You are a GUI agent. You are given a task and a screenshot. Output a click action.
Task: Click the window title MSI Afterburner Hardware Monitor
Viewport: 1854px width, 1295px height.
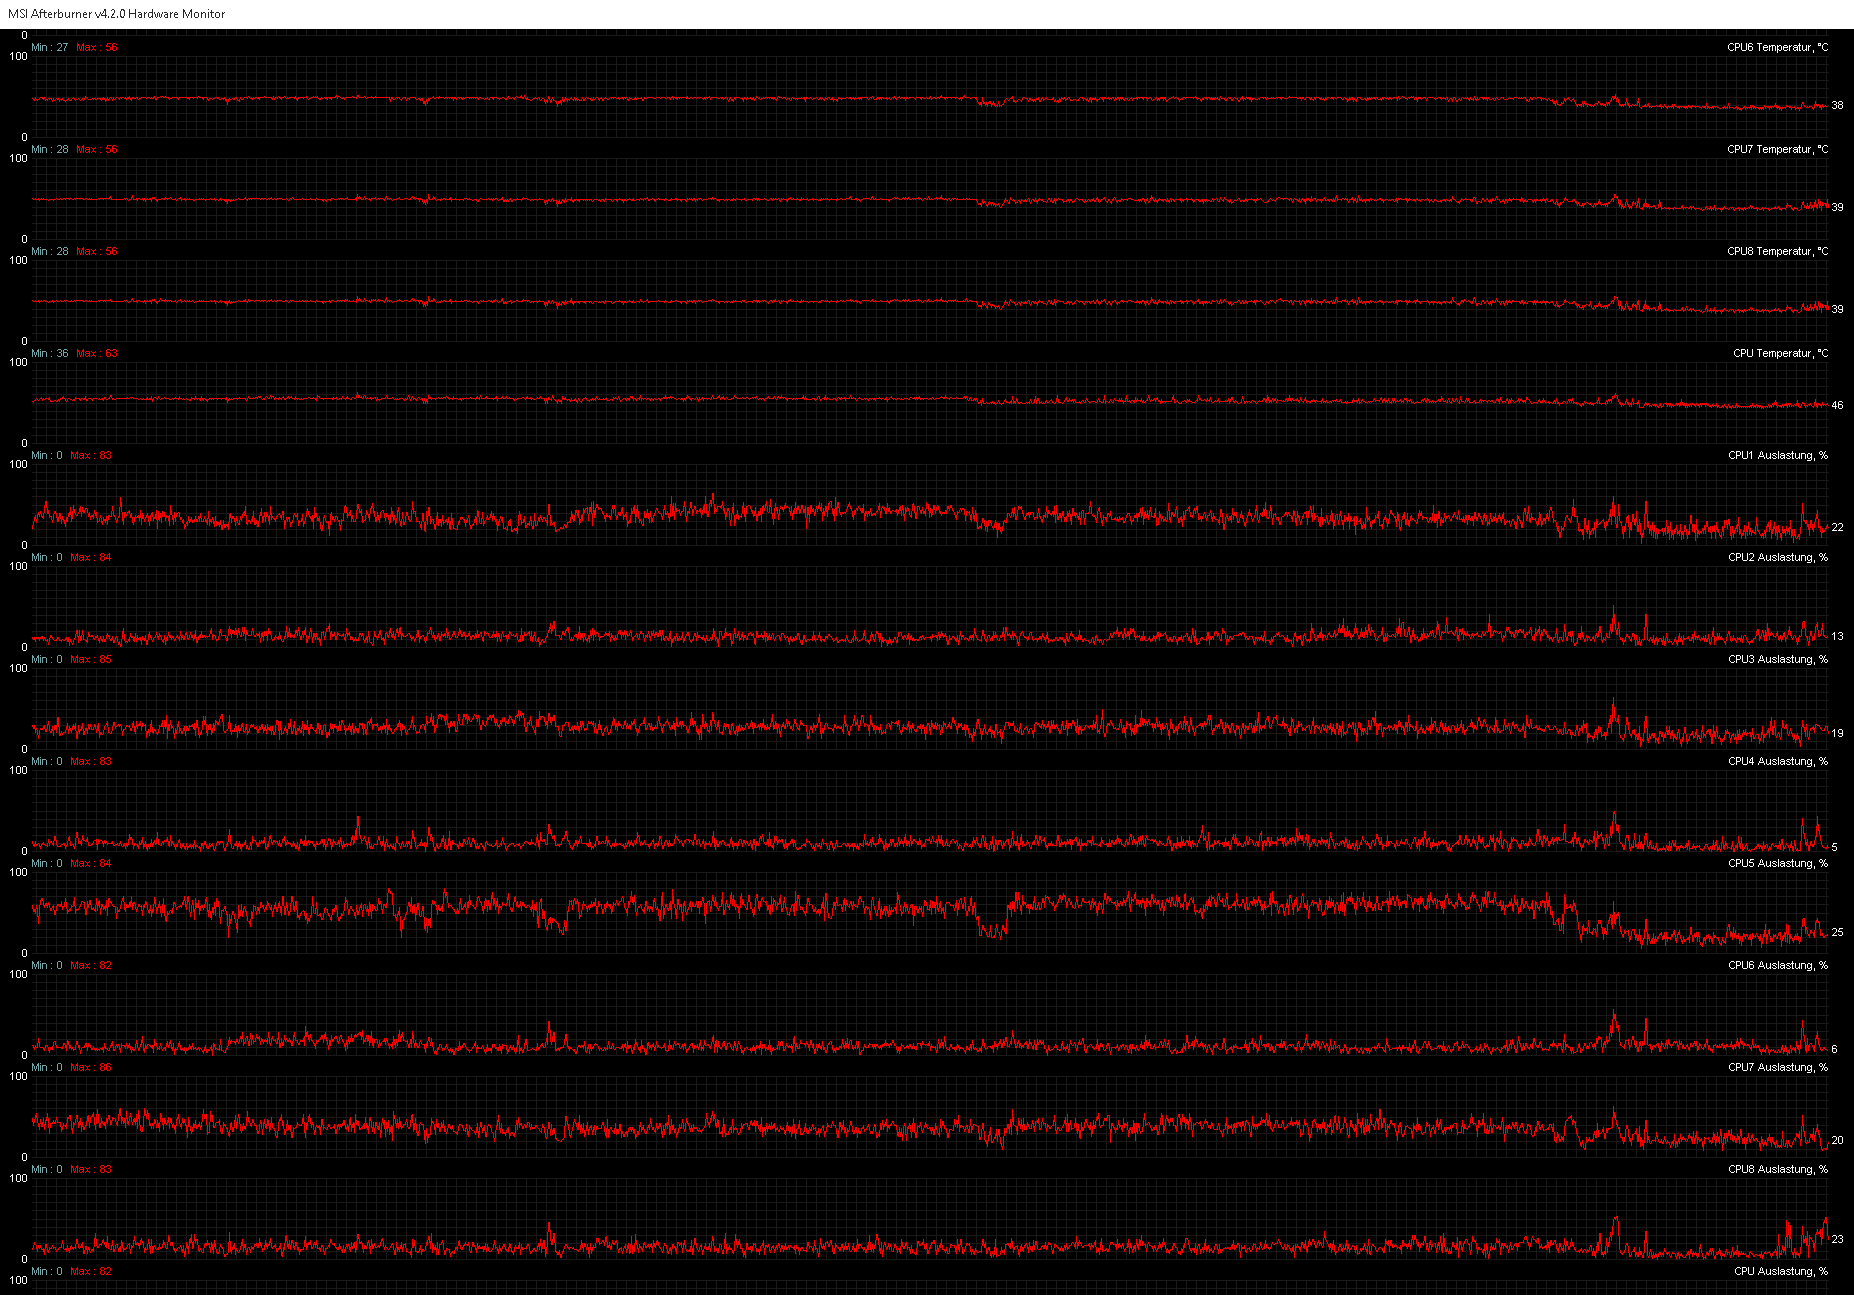coord(117,14)
